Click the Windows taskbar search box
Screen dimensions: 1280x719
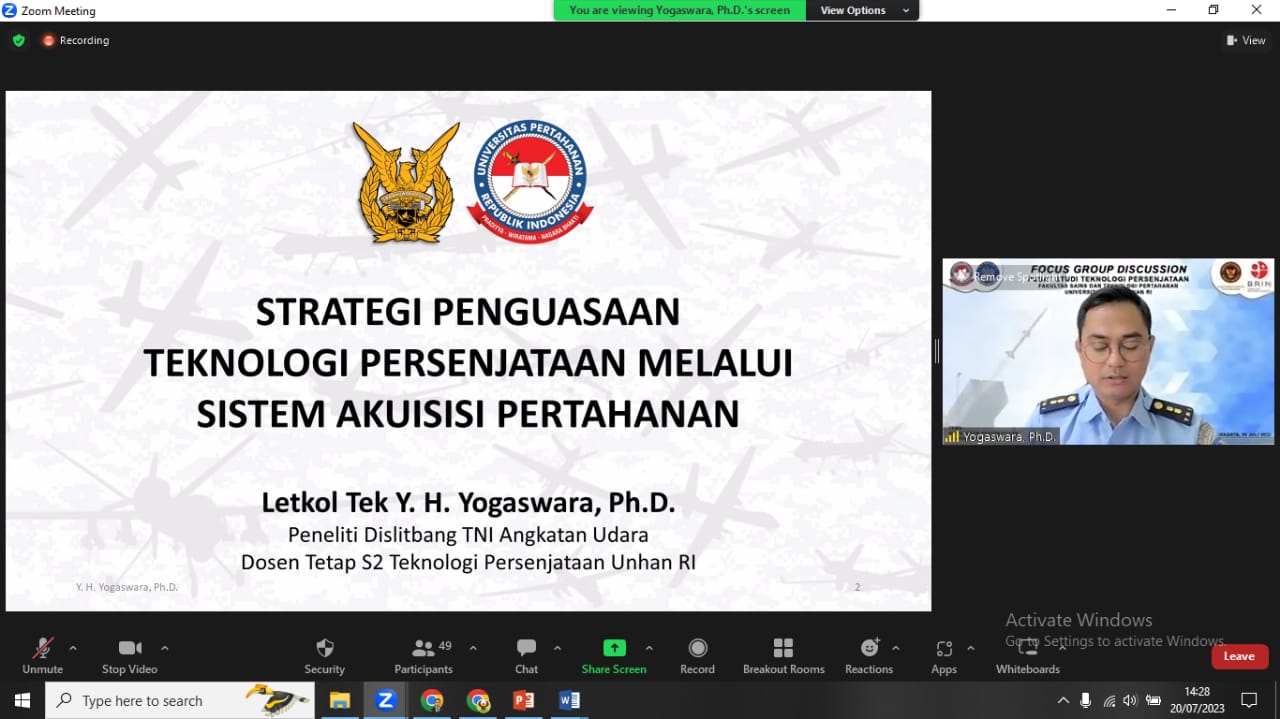pyautogui.click(x=180, y=700)
